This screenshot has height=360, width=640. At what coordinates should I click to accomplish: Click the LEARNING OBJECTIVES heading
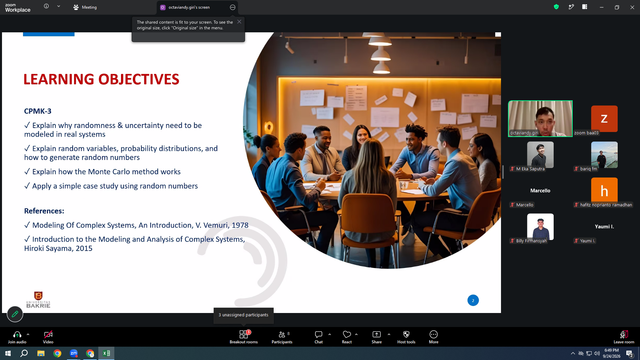point(101,79)
